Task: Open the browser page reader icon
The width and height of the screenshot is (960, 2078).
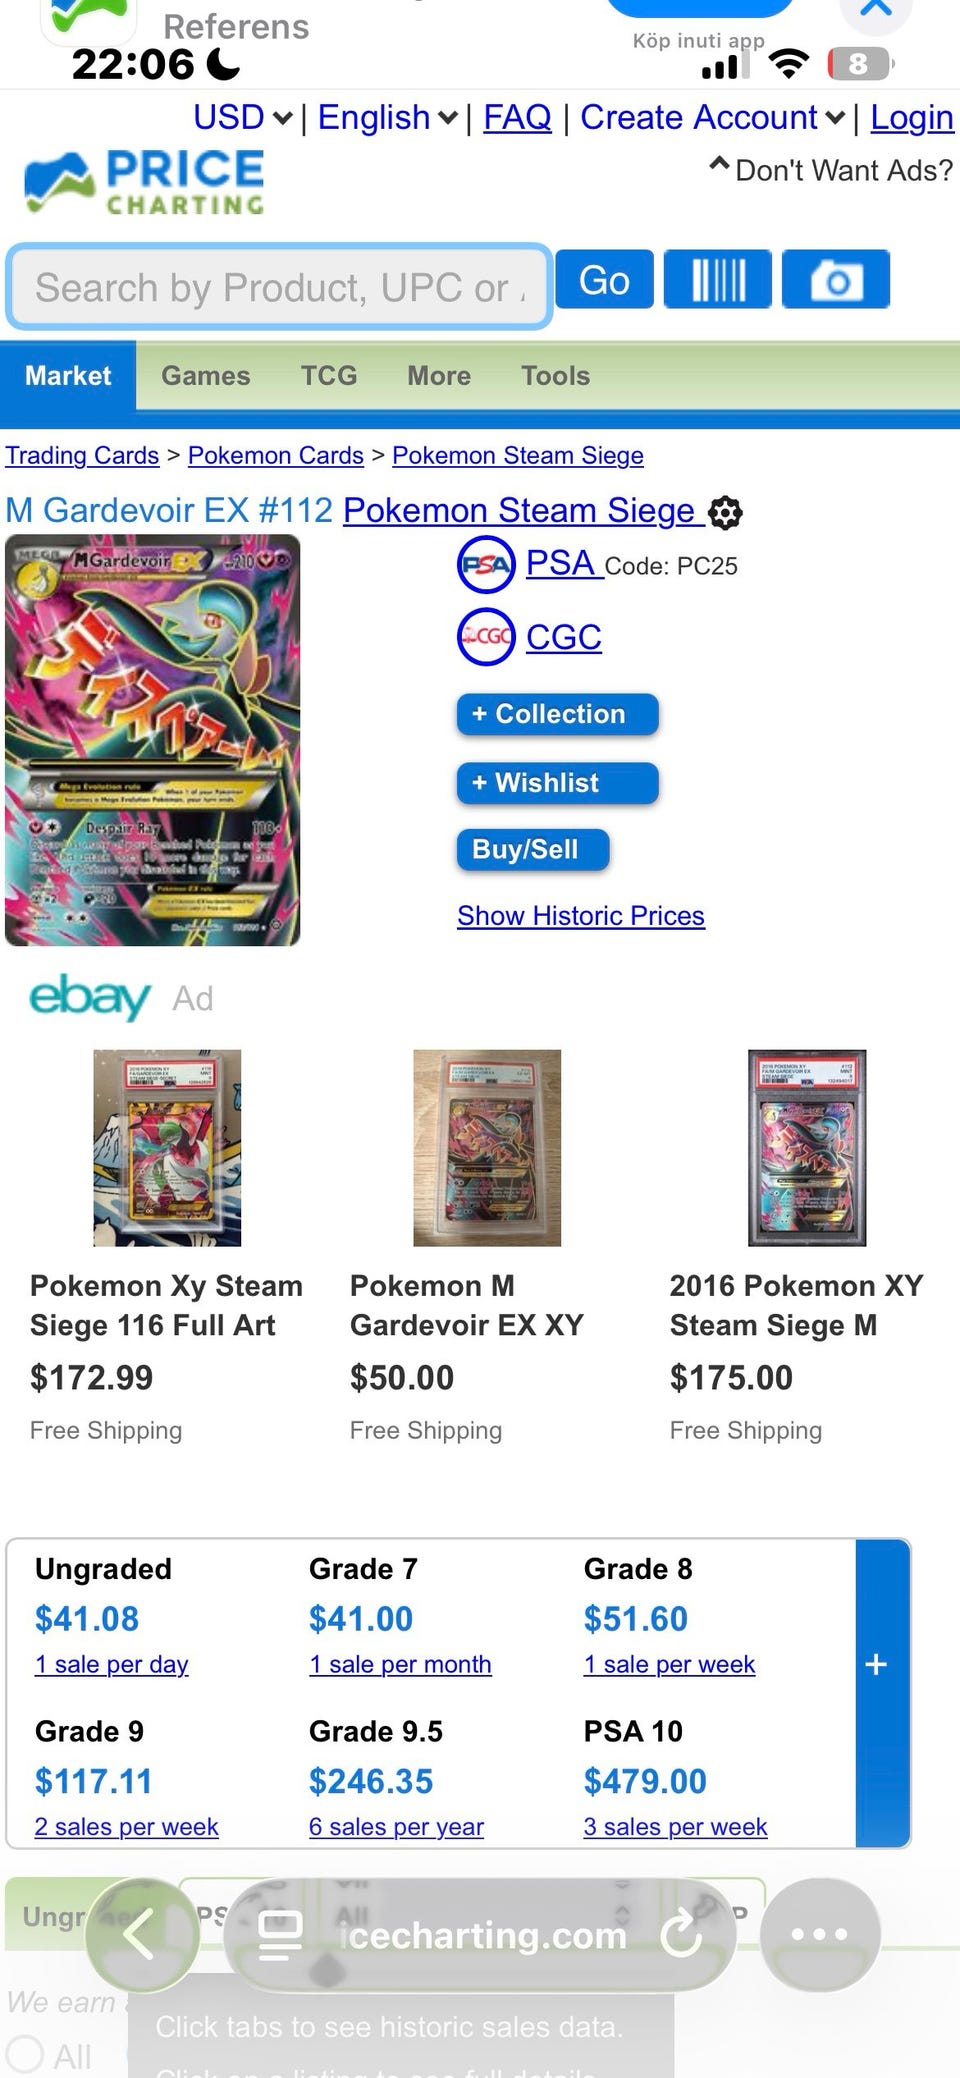Action: tap(280, 1934)
